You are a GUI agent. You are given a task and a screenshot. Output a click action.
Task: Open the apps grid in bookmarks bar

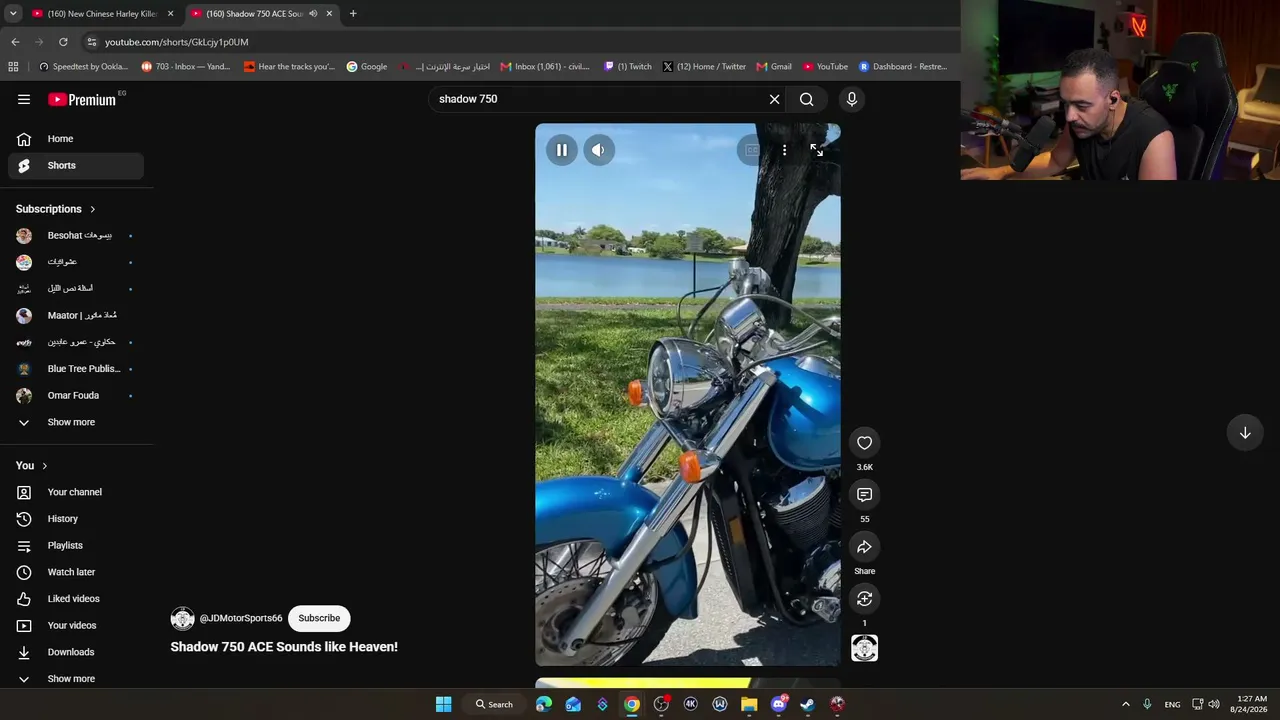[x=13, y=67]
